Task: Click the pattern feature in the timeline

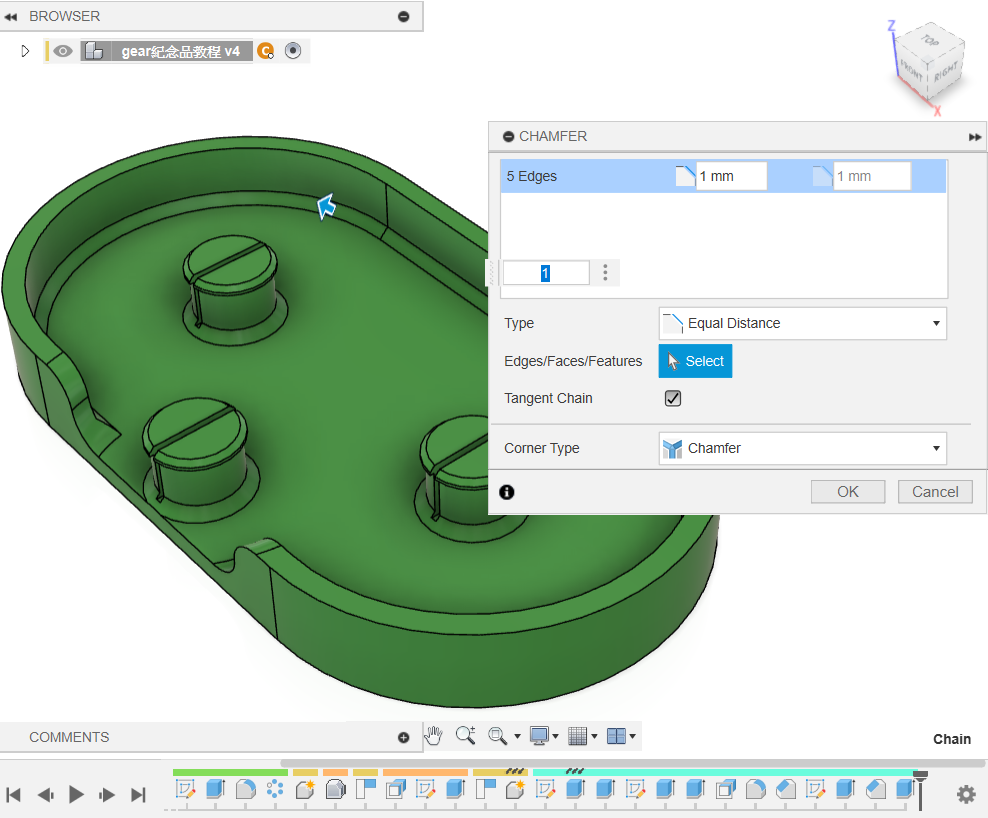Action: click(275, 790)
